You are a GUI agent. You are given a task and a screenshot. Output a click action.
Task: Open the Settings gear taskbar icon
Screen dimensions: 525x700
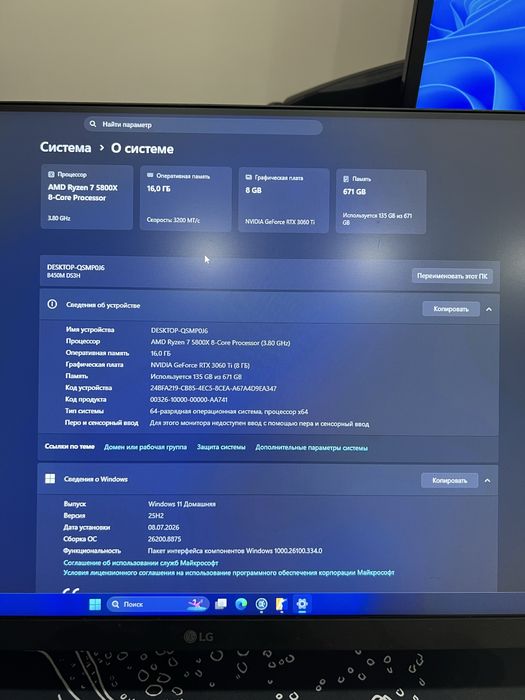click(x=302, y=604)
